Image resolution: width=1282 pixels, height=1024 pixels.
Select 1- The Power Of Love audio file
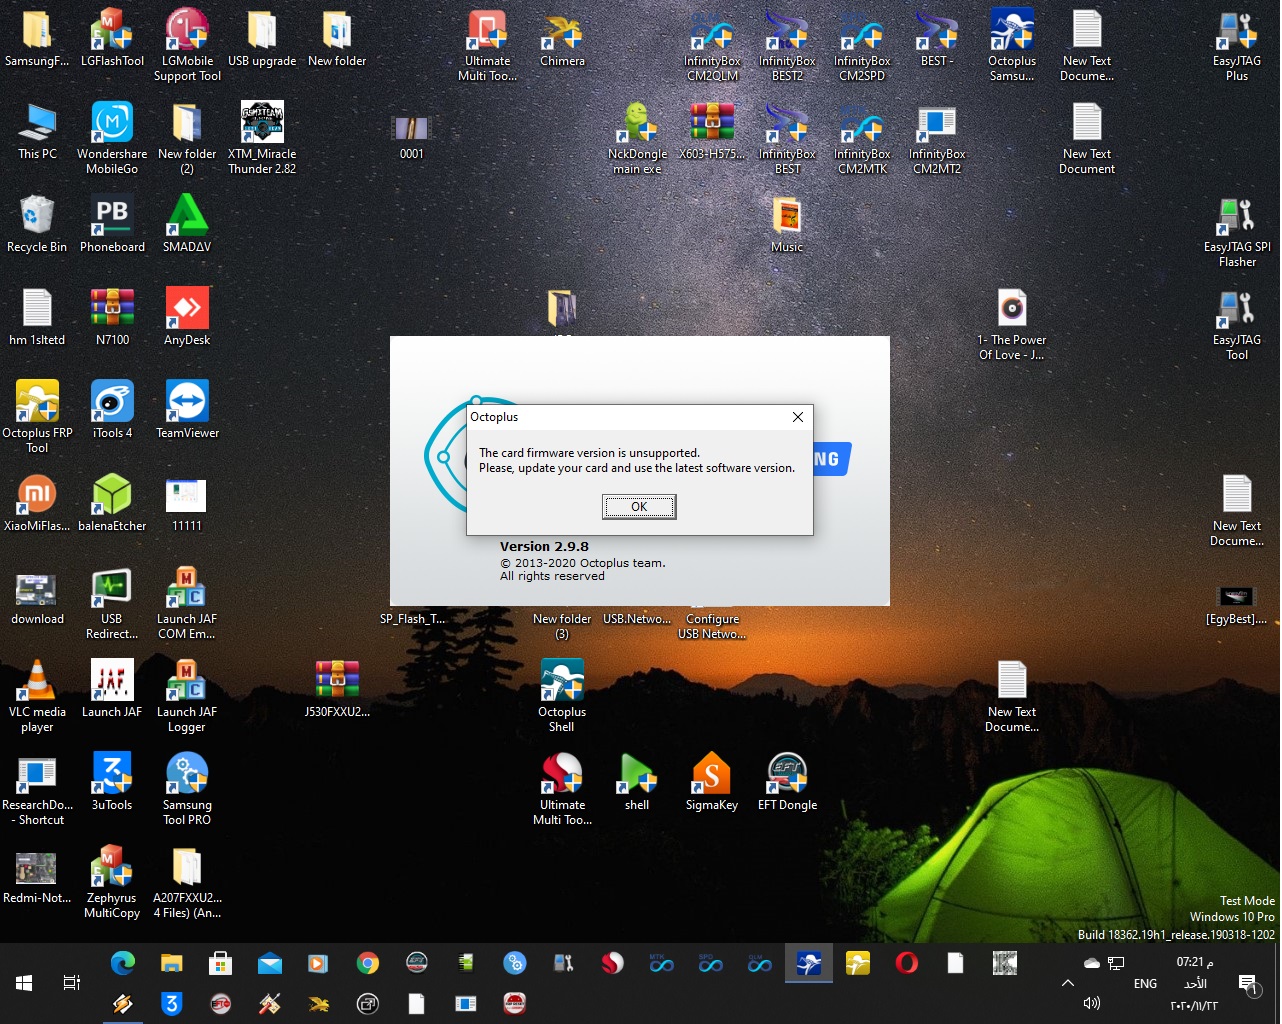[1012, 325]
